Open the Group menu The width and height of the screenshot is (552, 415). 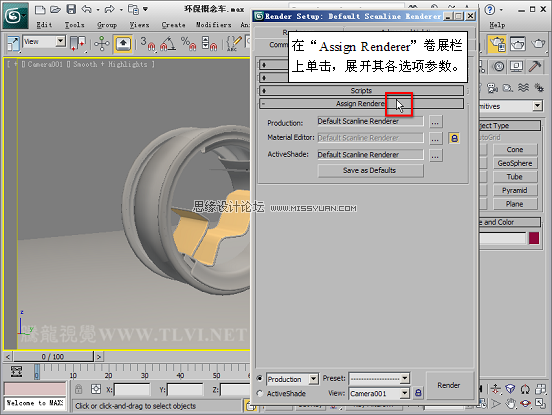pyautogui.click(x=107, y=25)
